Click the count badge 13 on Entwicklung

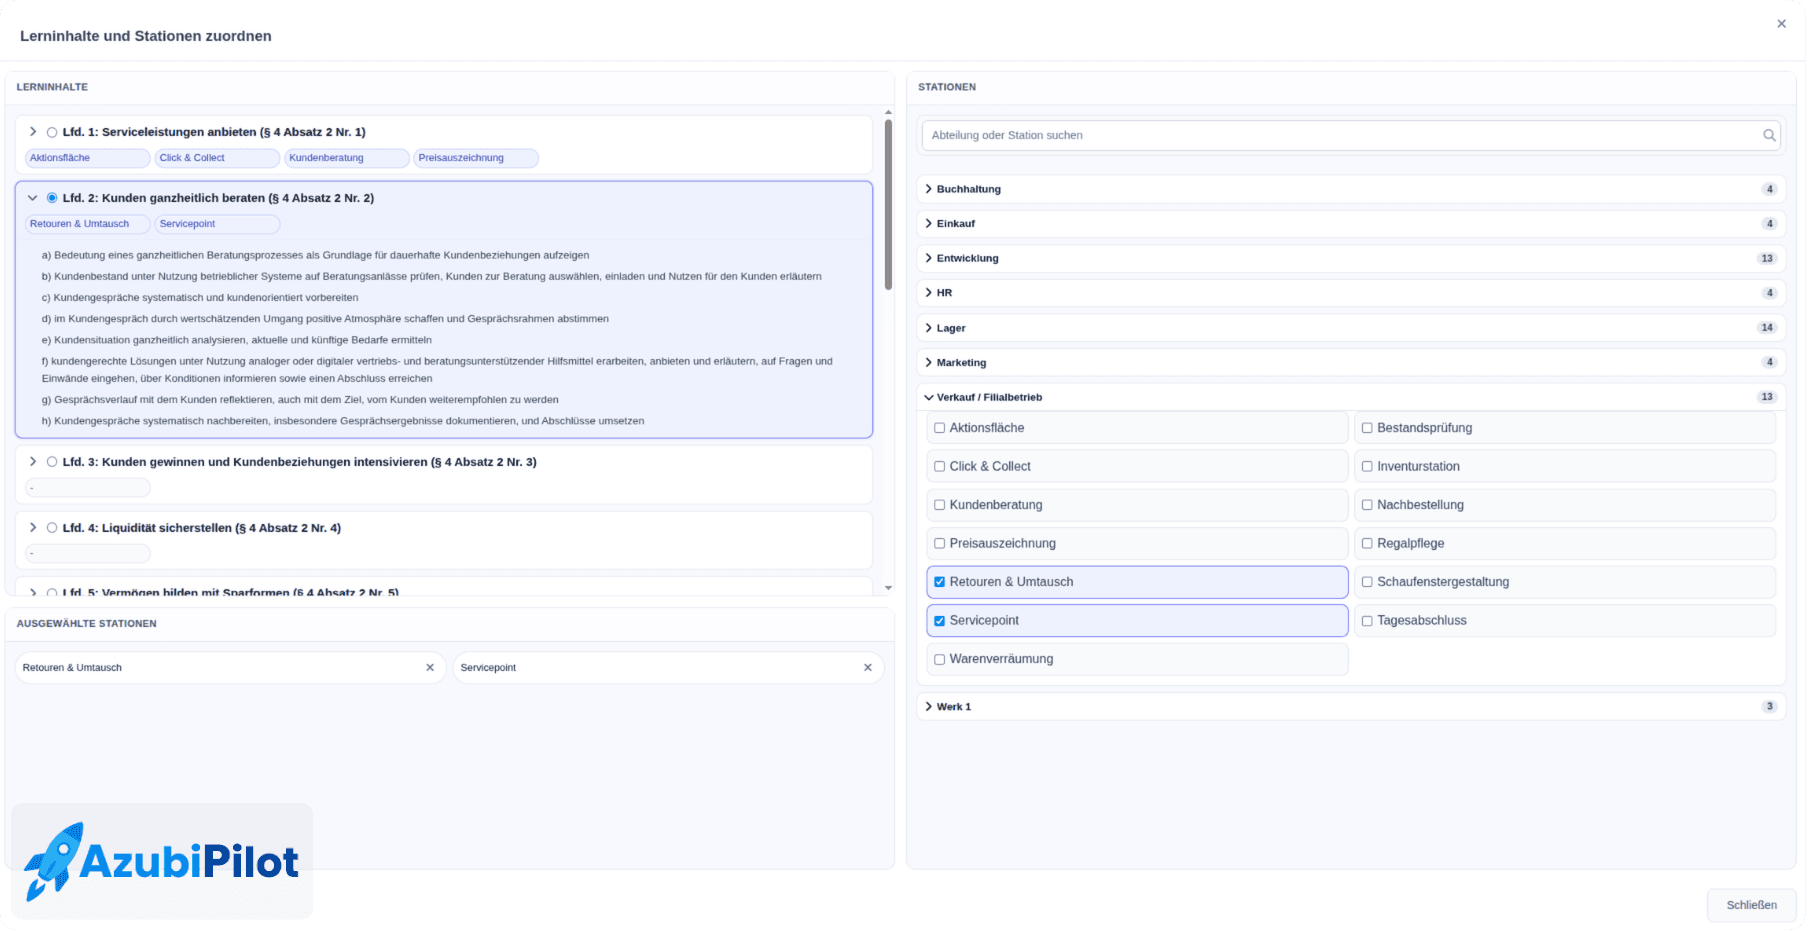point(1767,258)
